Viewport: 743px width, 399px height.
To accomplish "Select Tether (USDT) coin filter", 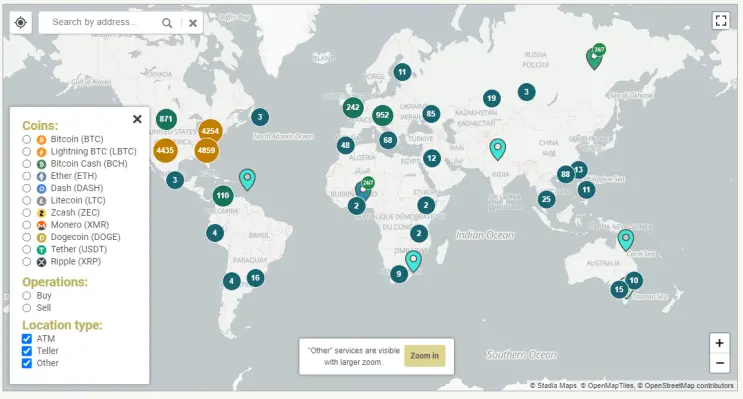I will [x=27, y=249].
